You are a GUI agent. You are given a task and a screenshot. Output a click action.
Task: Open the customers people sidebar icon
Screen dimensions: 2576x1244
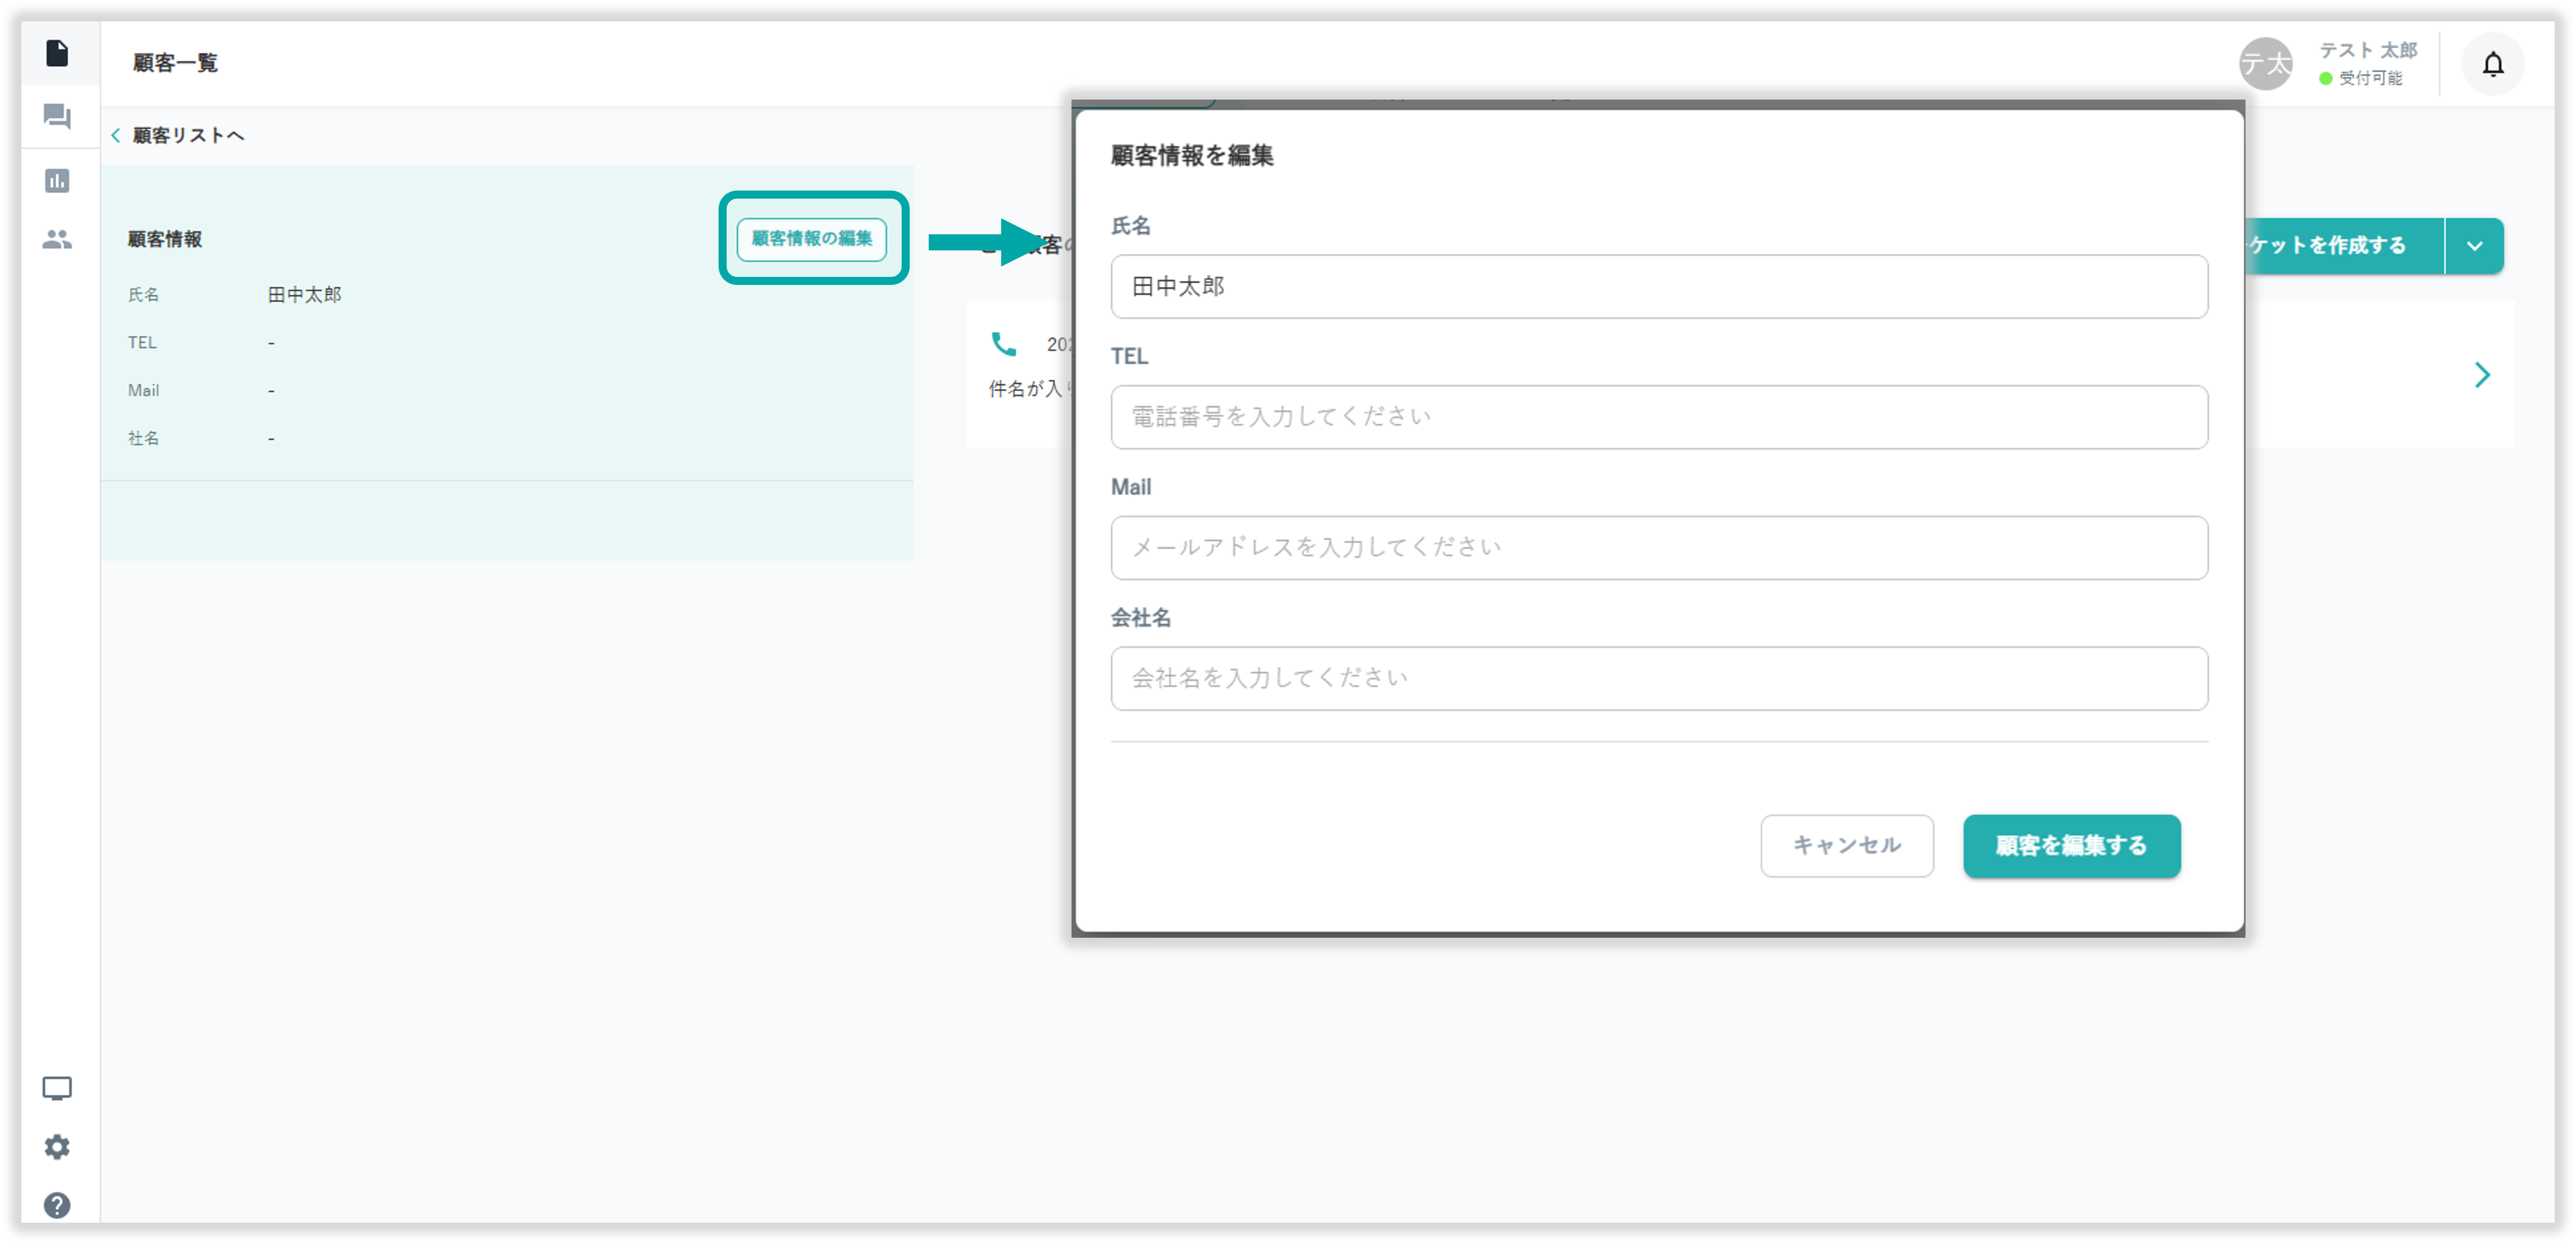[57, 240]
